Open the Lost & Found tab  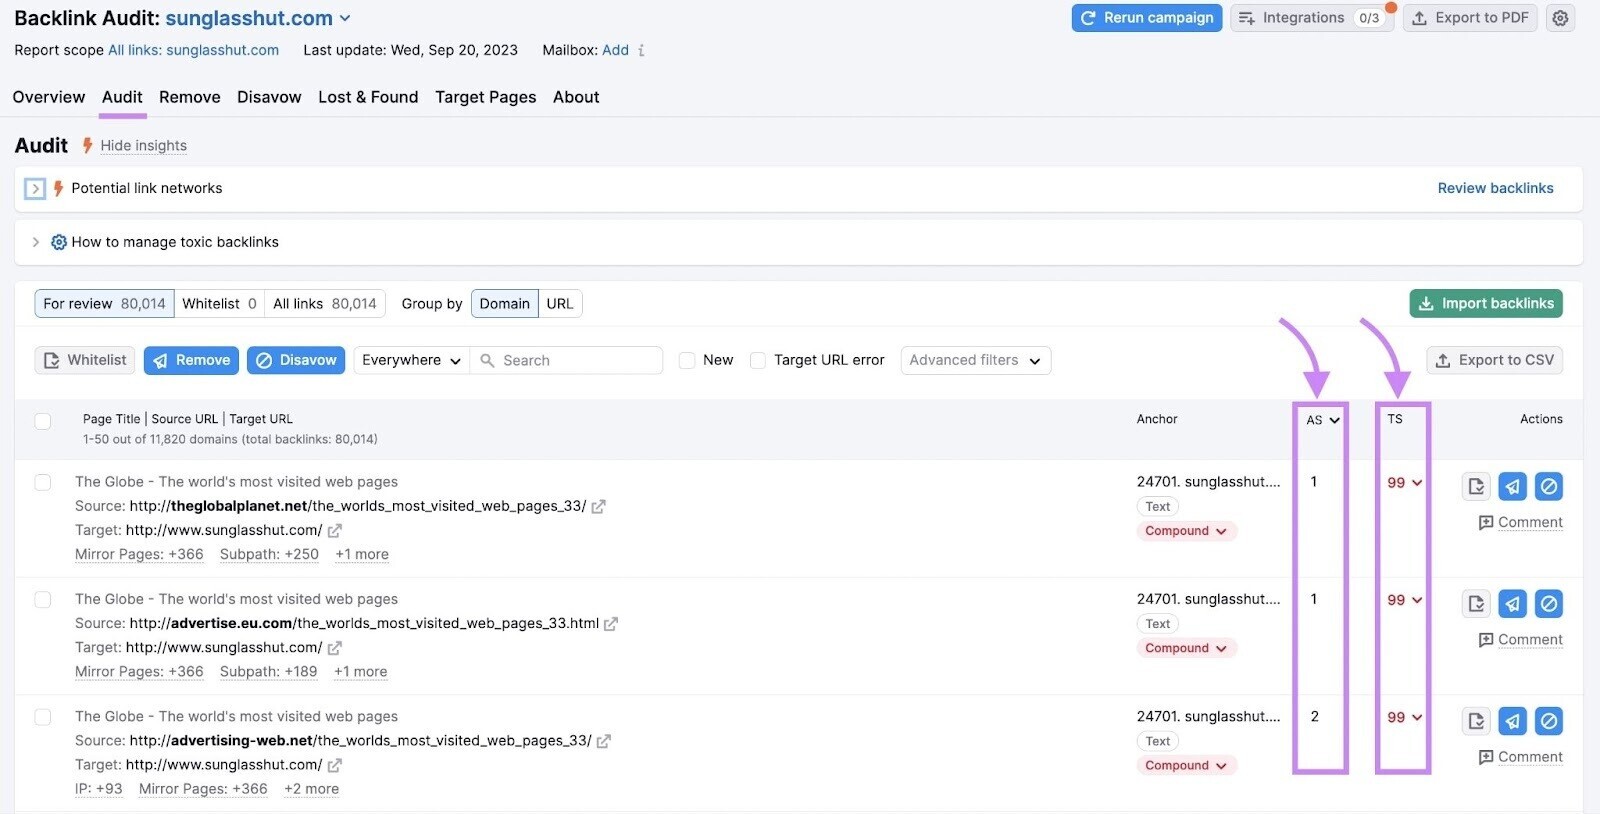pyautogui.click(x=368, y=97)
